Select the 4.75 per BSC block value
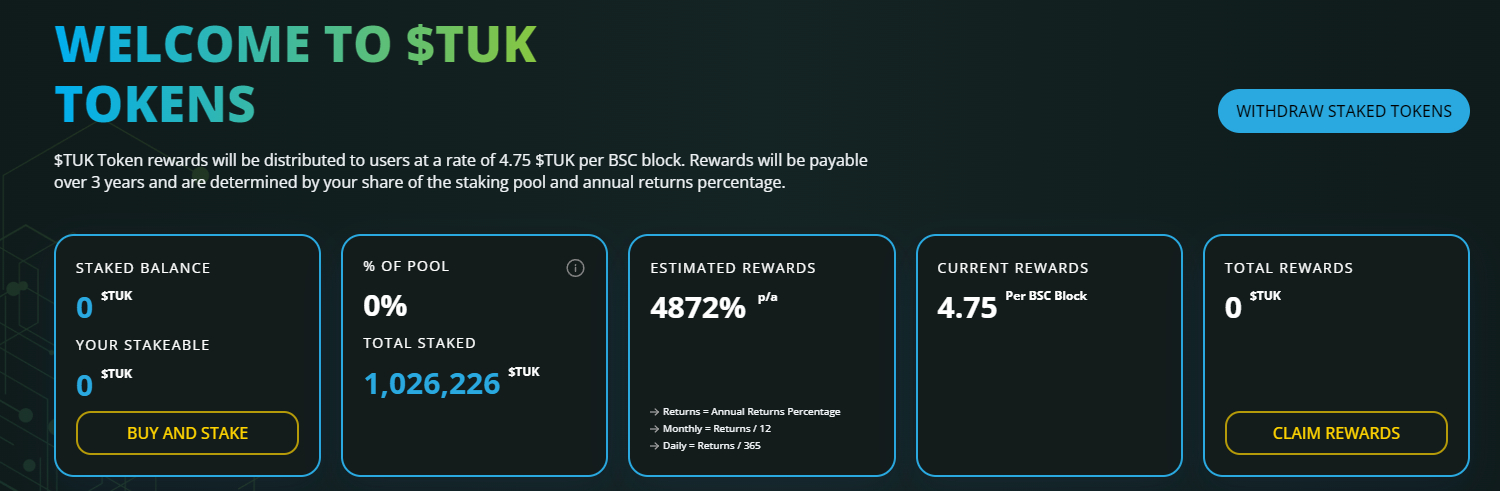Image resolution: width=1500 pixels, height=491 pixels. [x=967, y=307]
